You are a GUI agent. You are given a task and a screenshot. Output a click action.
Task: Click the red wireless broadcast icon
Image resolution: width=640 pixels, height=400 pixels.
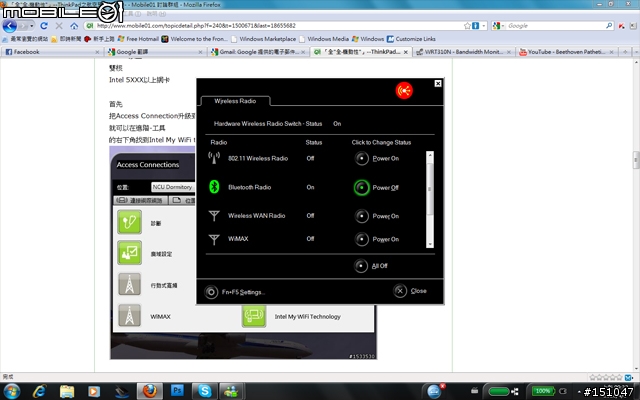click(x=404, y=91)
